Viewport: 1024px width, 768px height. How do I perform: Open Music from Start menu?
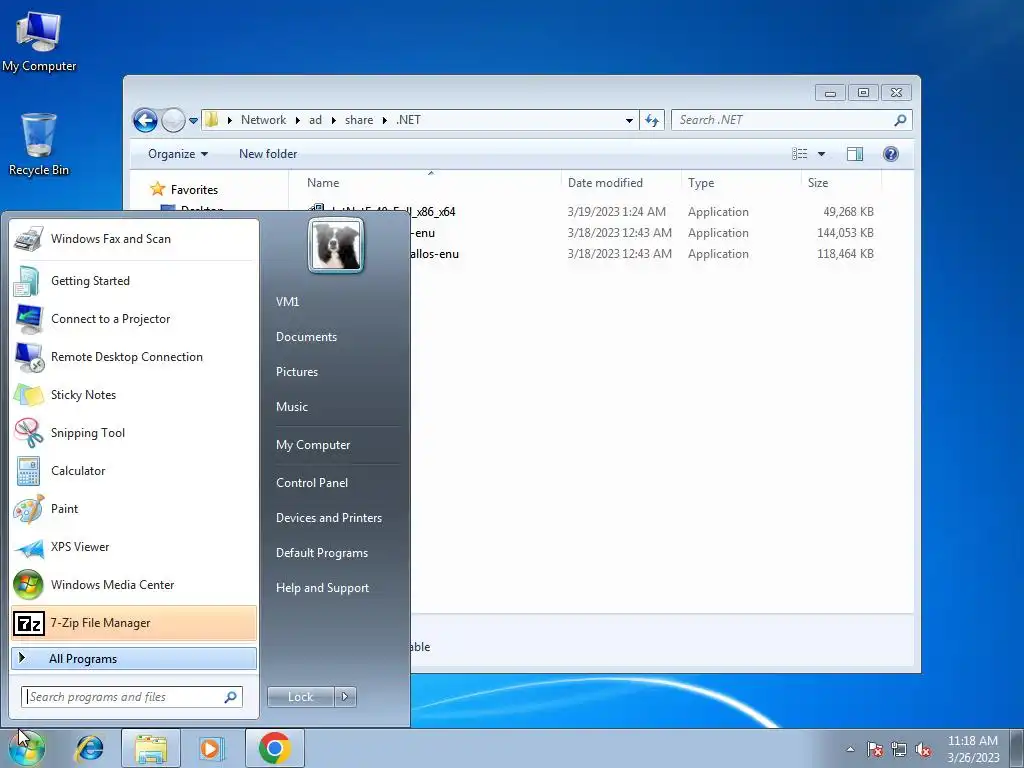[292, 407]
